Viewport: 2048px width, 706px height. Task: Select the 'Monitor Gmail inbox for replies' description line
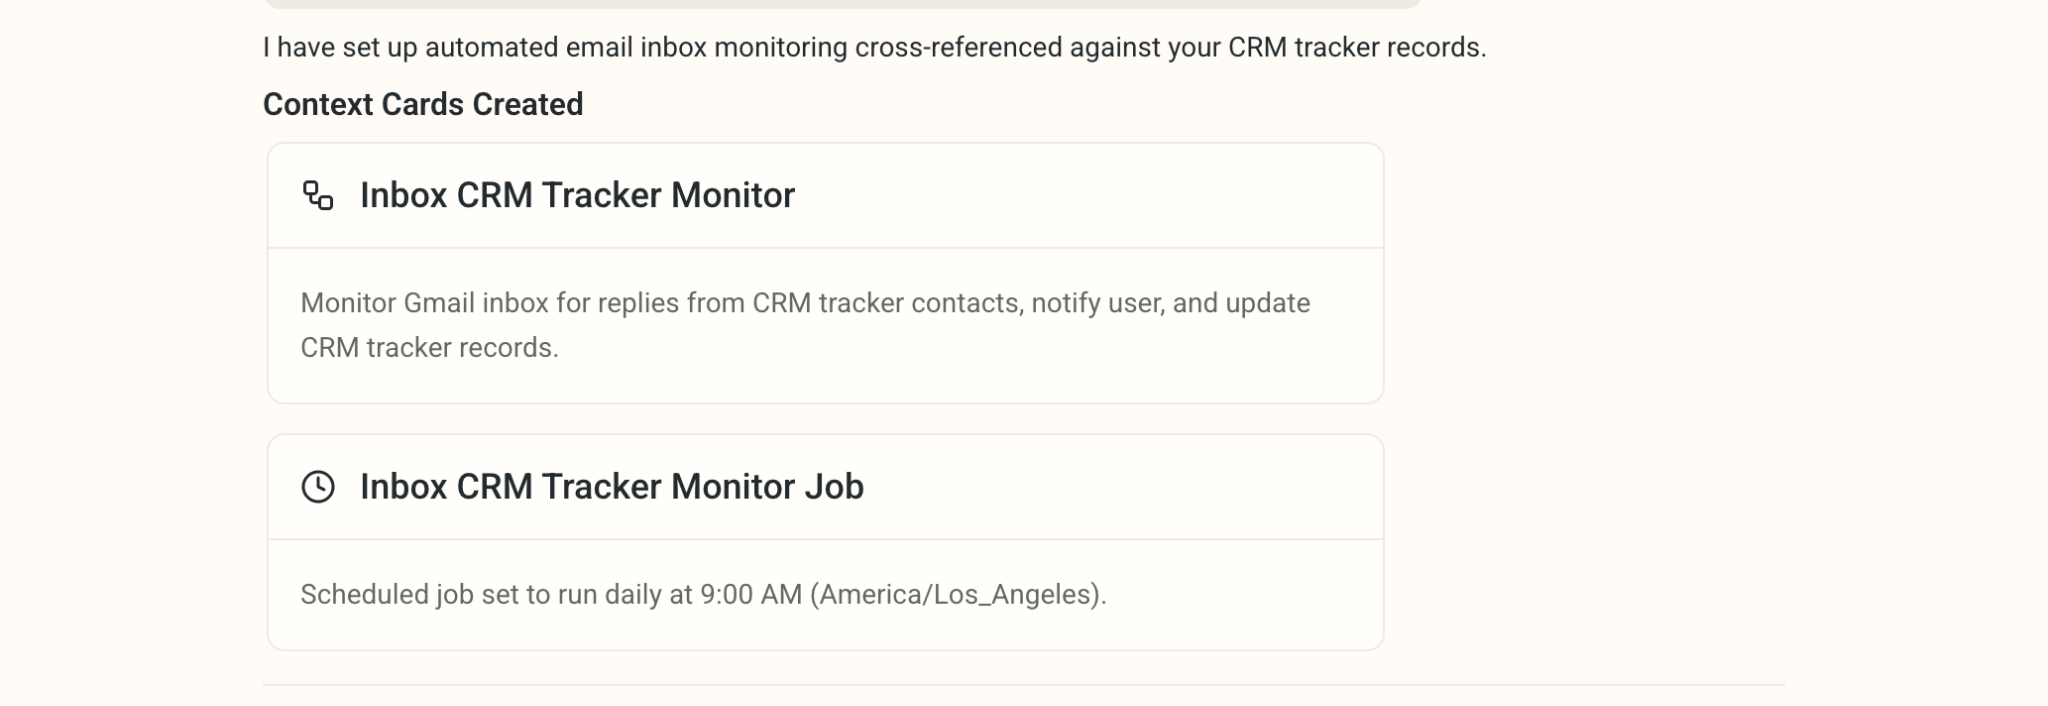(805, 303)
